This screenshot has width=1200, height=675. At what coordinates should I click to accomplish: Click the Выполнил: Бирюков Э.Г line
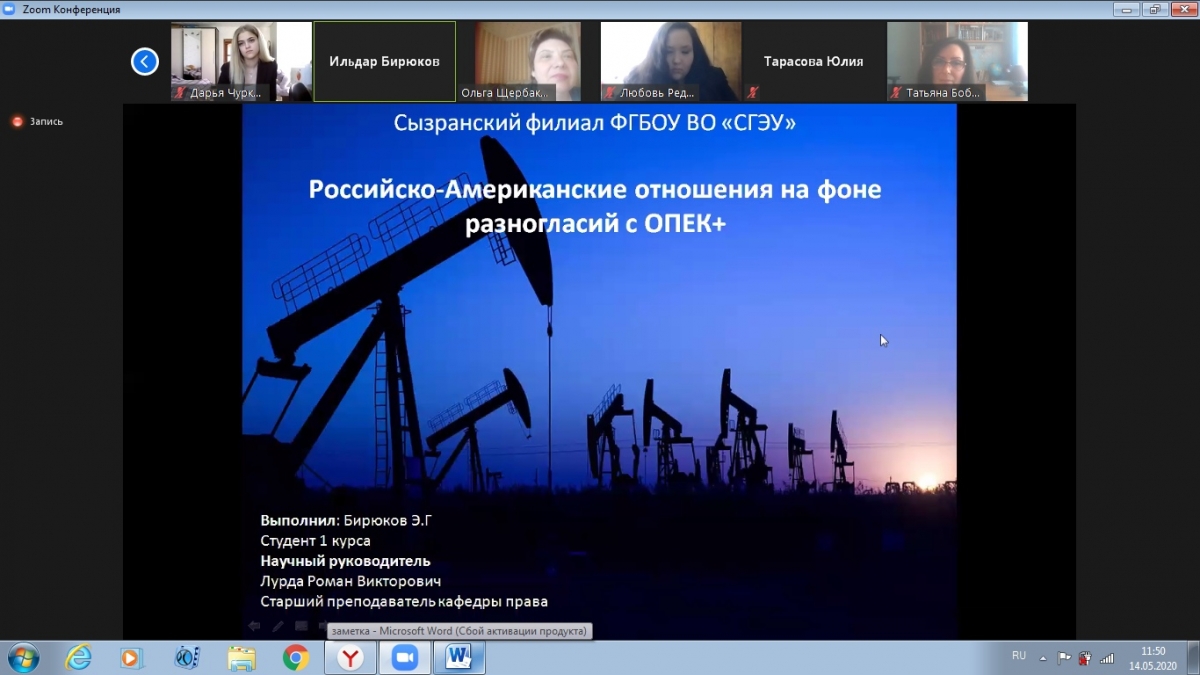[x=346, y=520]
